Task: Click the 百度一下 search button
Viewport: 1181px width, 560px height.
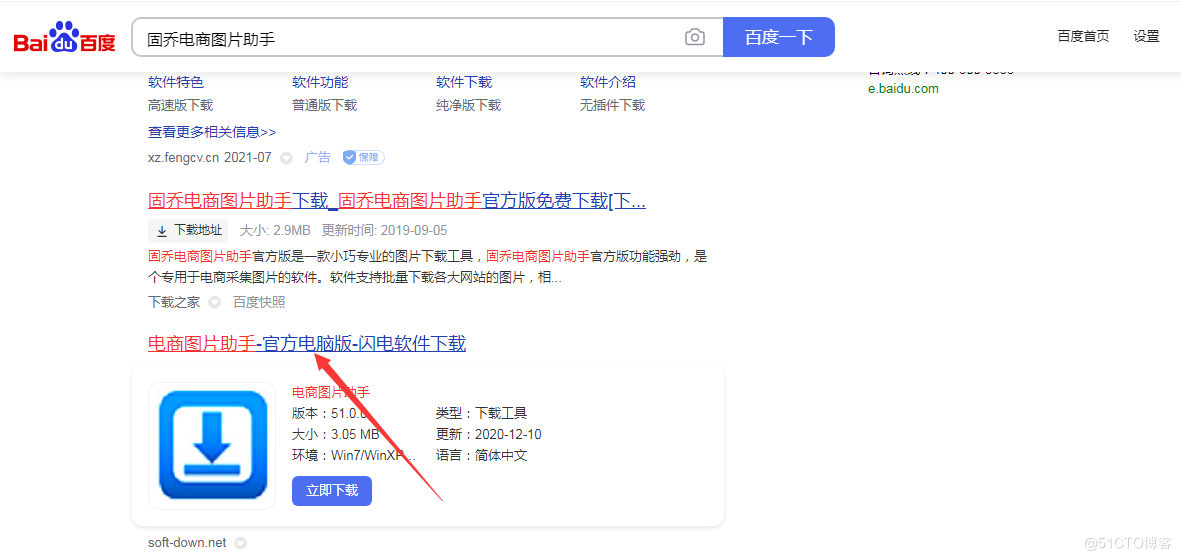Action: 779,37
